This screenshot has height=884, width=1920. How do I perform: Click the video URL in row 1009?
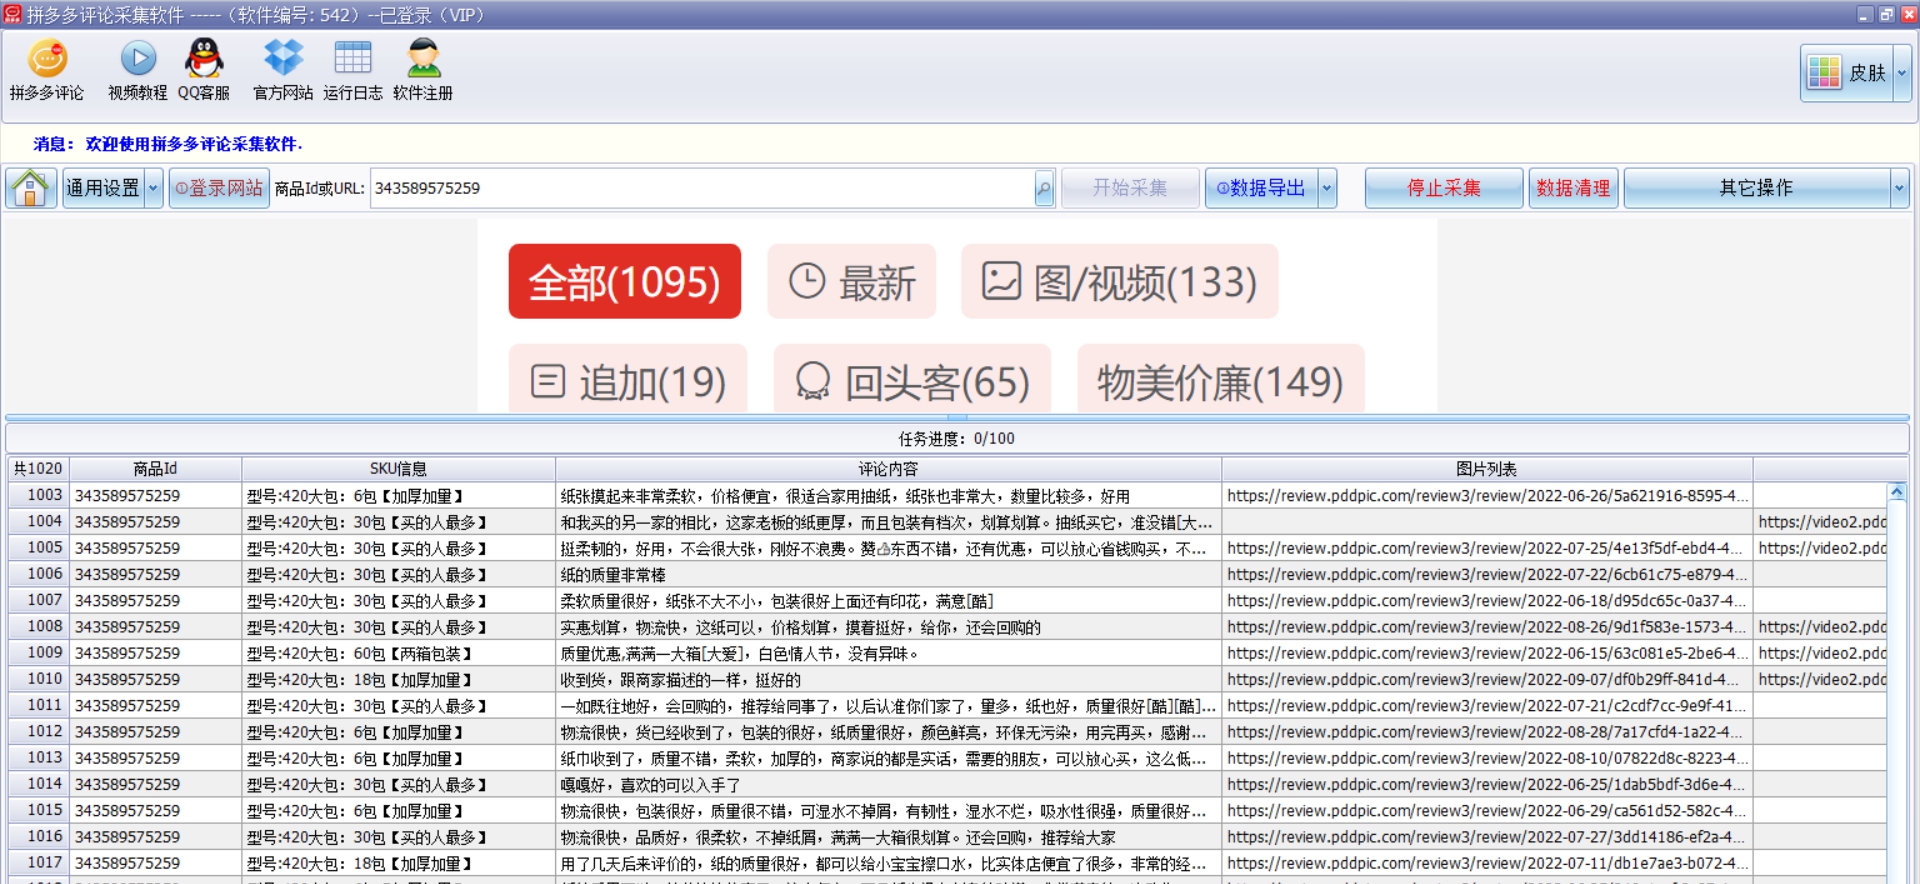[1820, 653]
